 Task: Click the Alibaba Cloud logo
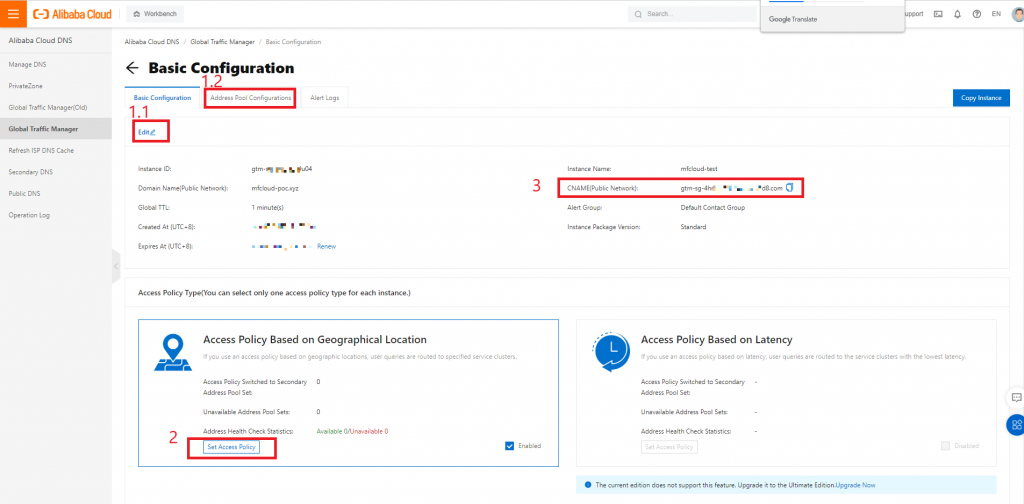click(72, 14)
